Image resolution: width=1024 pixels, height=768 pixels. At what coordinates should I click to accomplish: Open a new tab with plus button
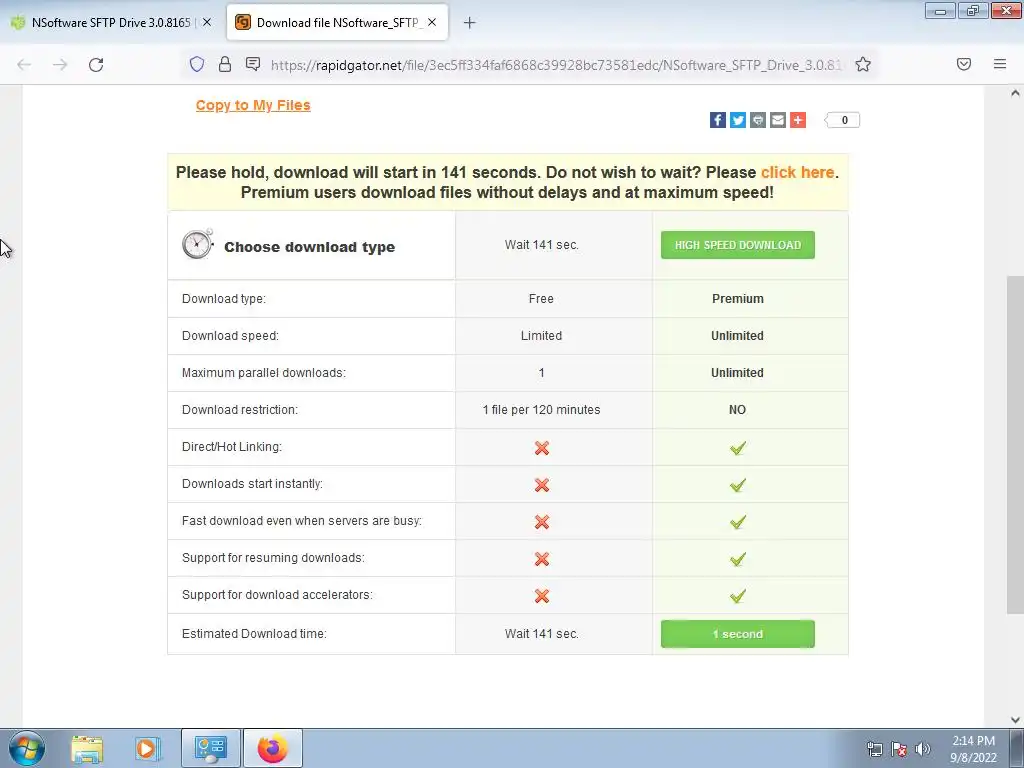(x=469, y=23)
